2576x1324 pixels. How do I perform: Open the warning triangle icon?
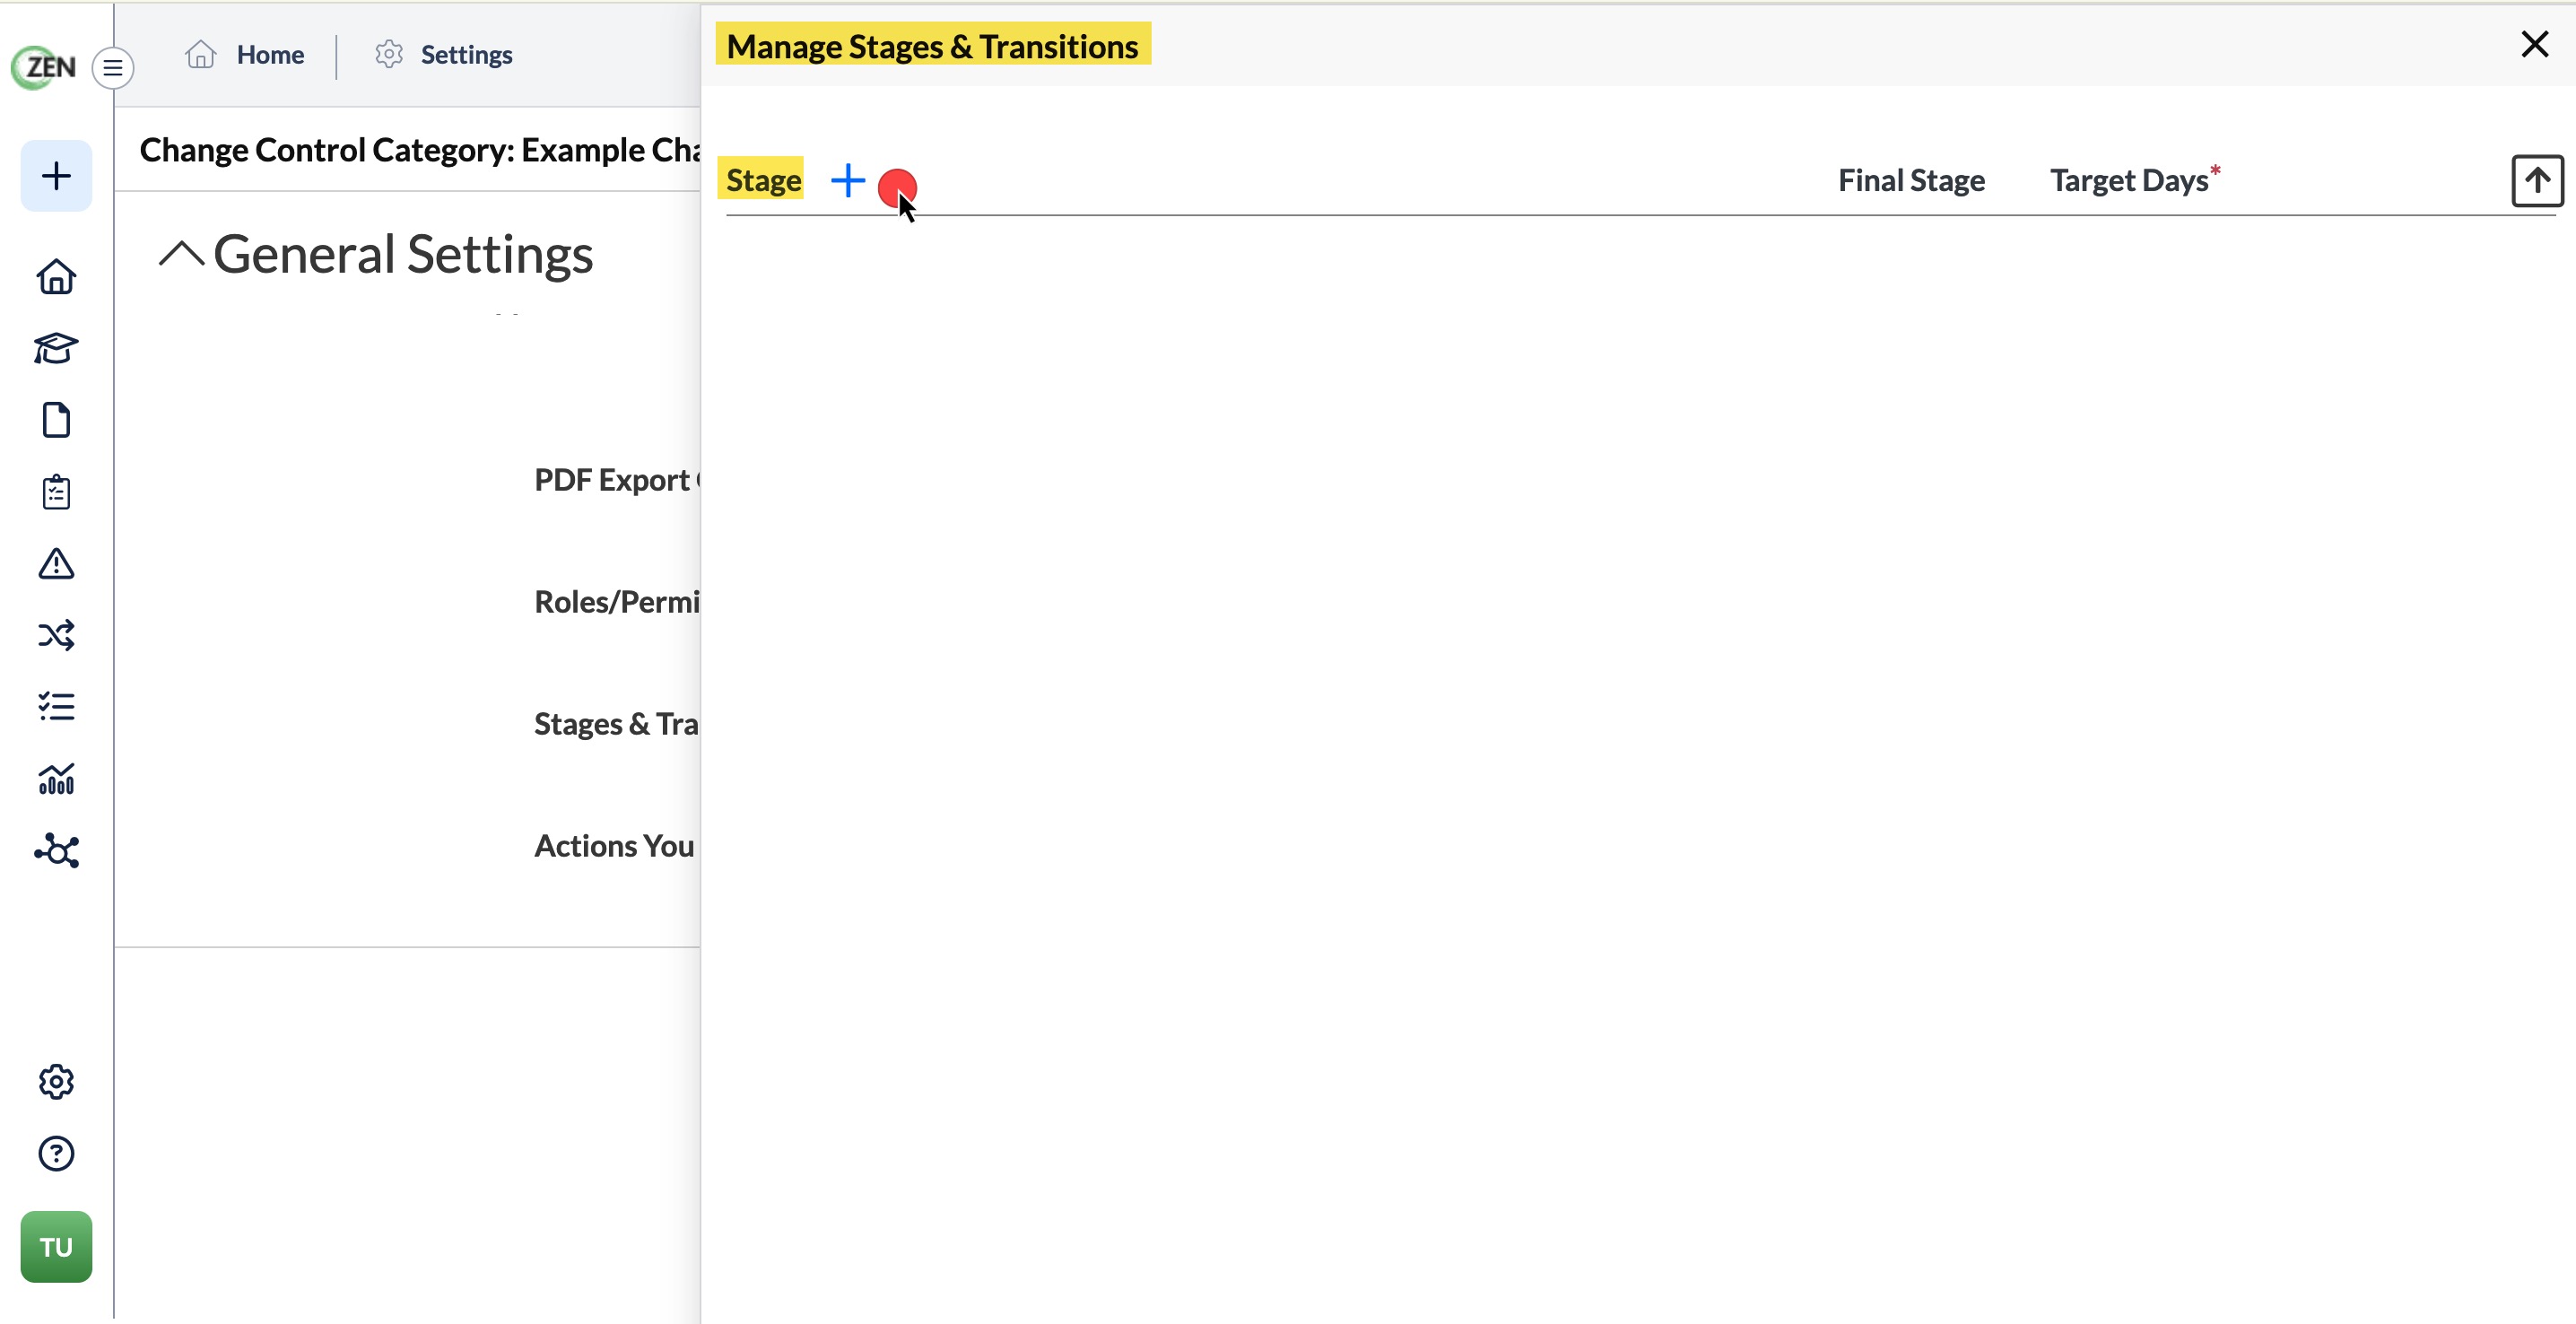pos(56,564)
